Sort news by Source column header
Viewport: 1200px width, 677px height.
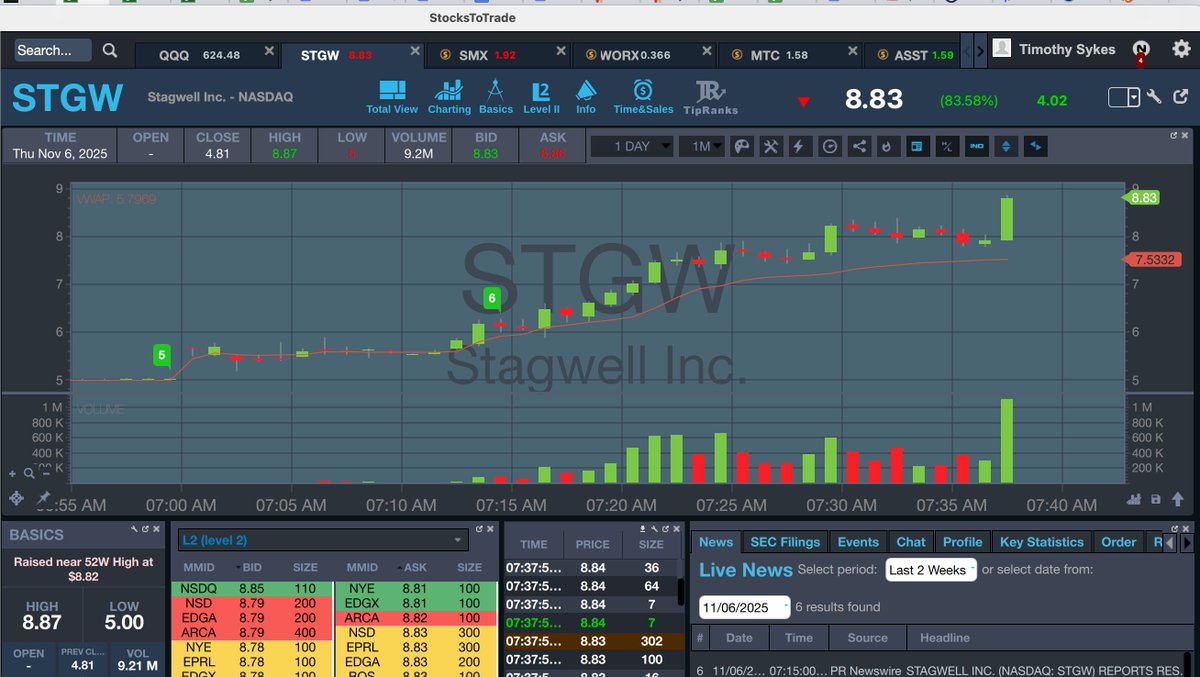[867, 638]
